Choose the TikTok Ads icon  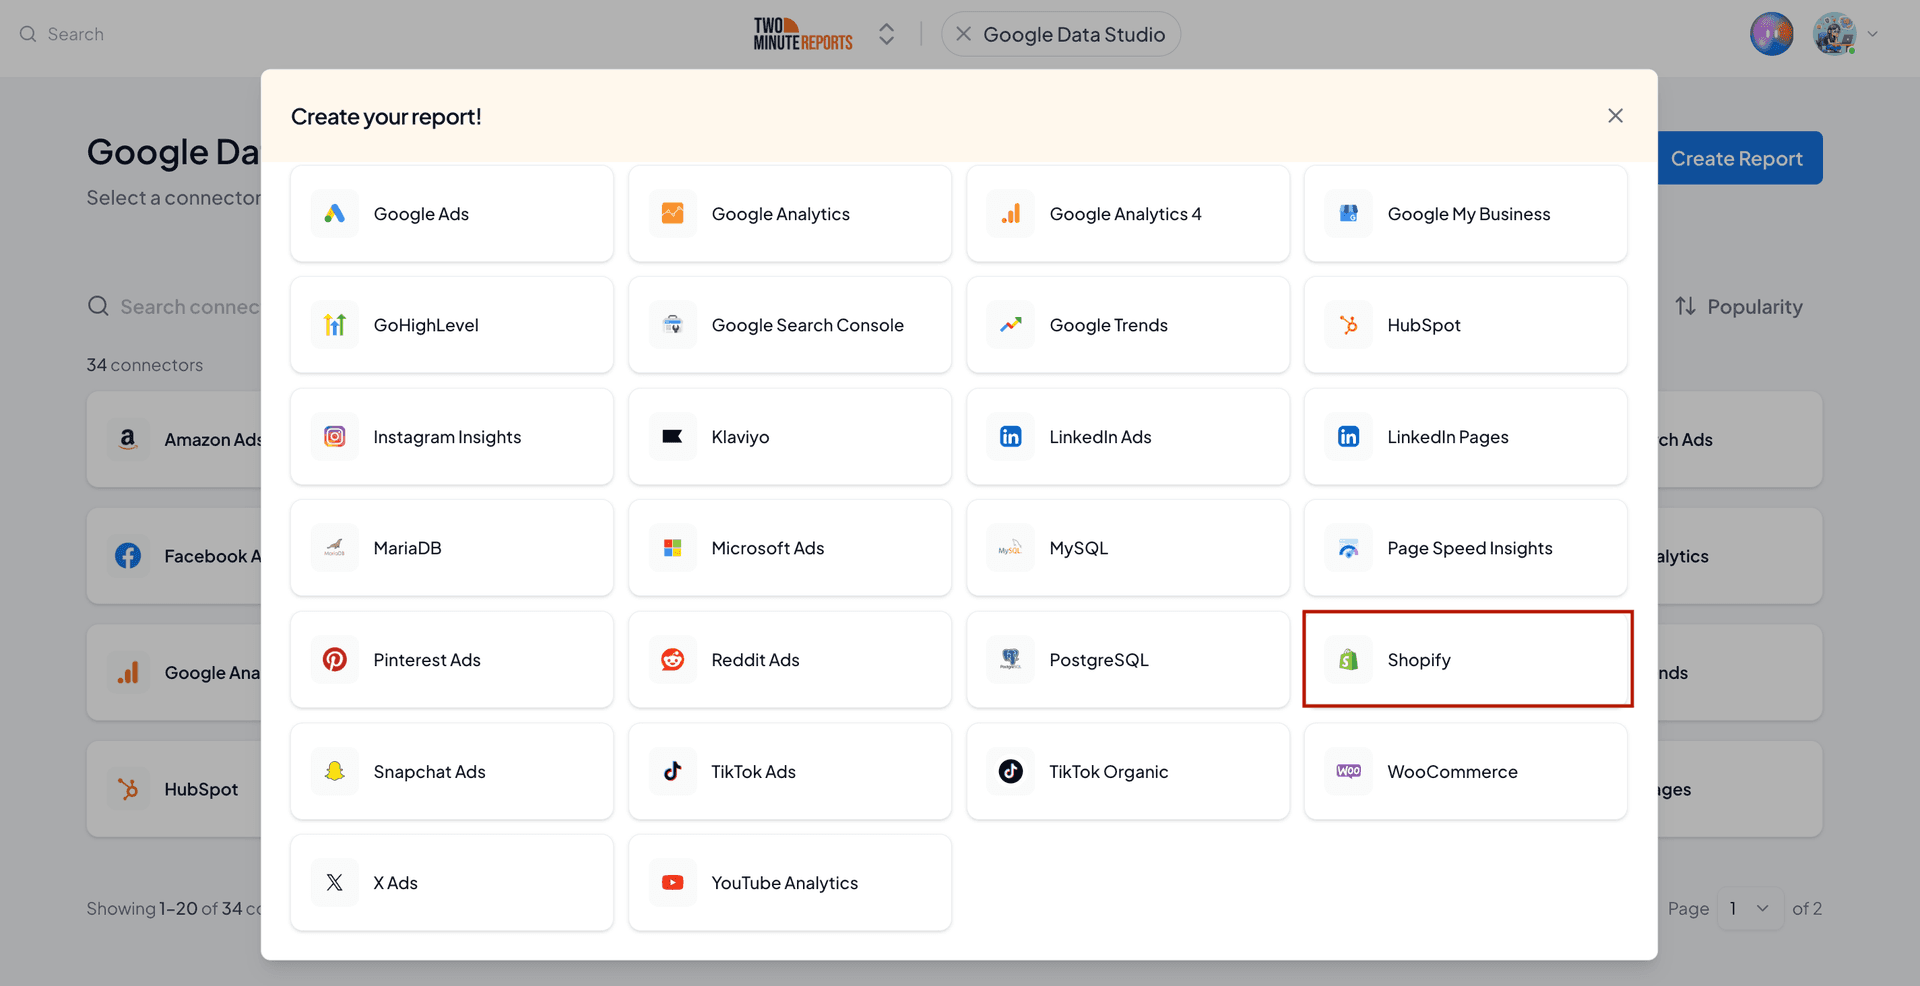(673, 772)
